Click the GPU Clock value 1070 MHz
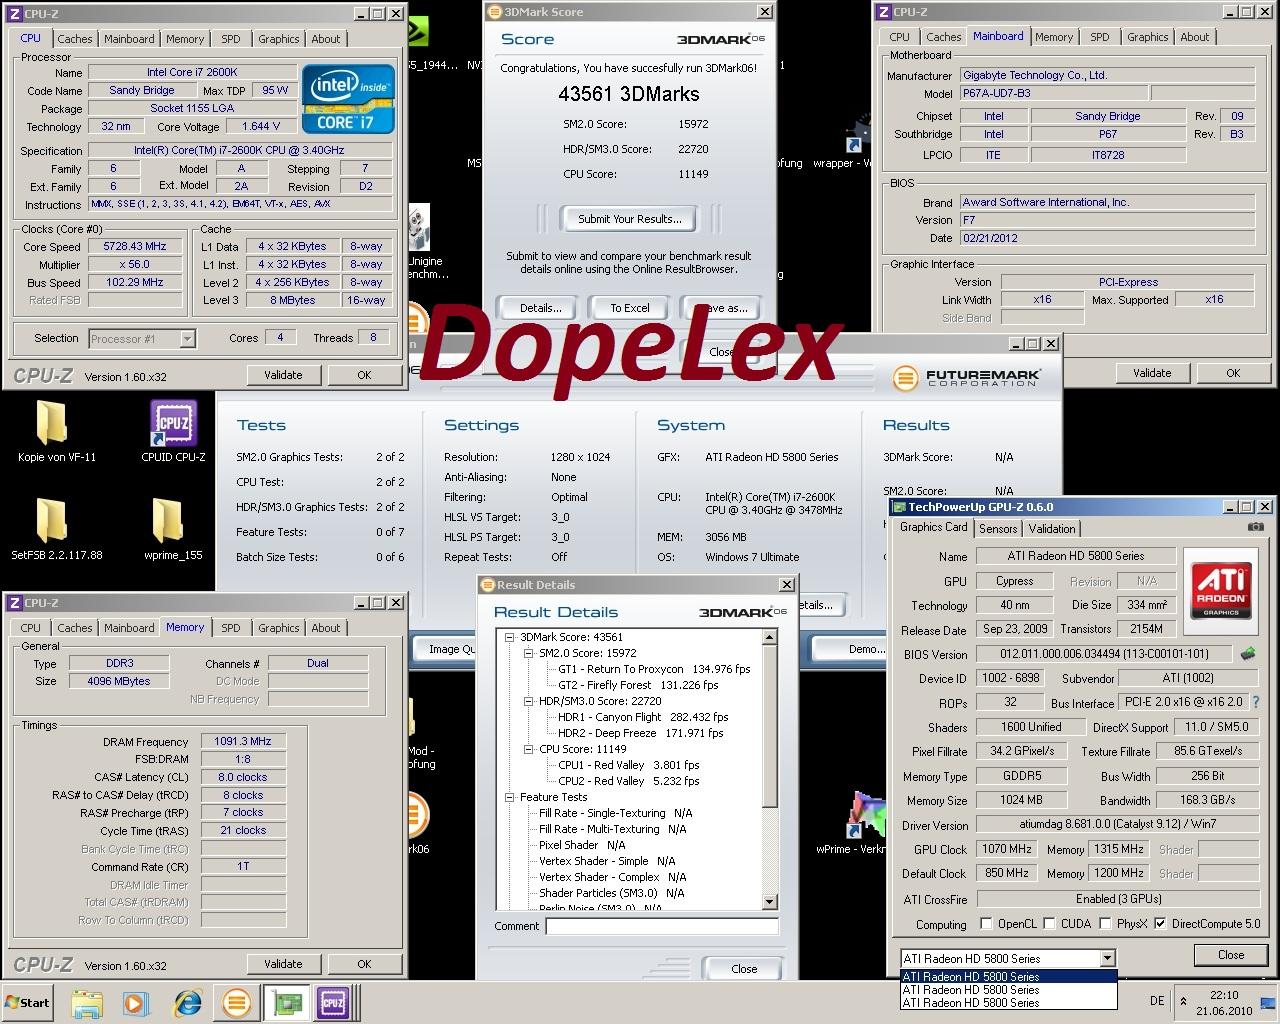The image size is (1280, 1024). [1006, 849]
